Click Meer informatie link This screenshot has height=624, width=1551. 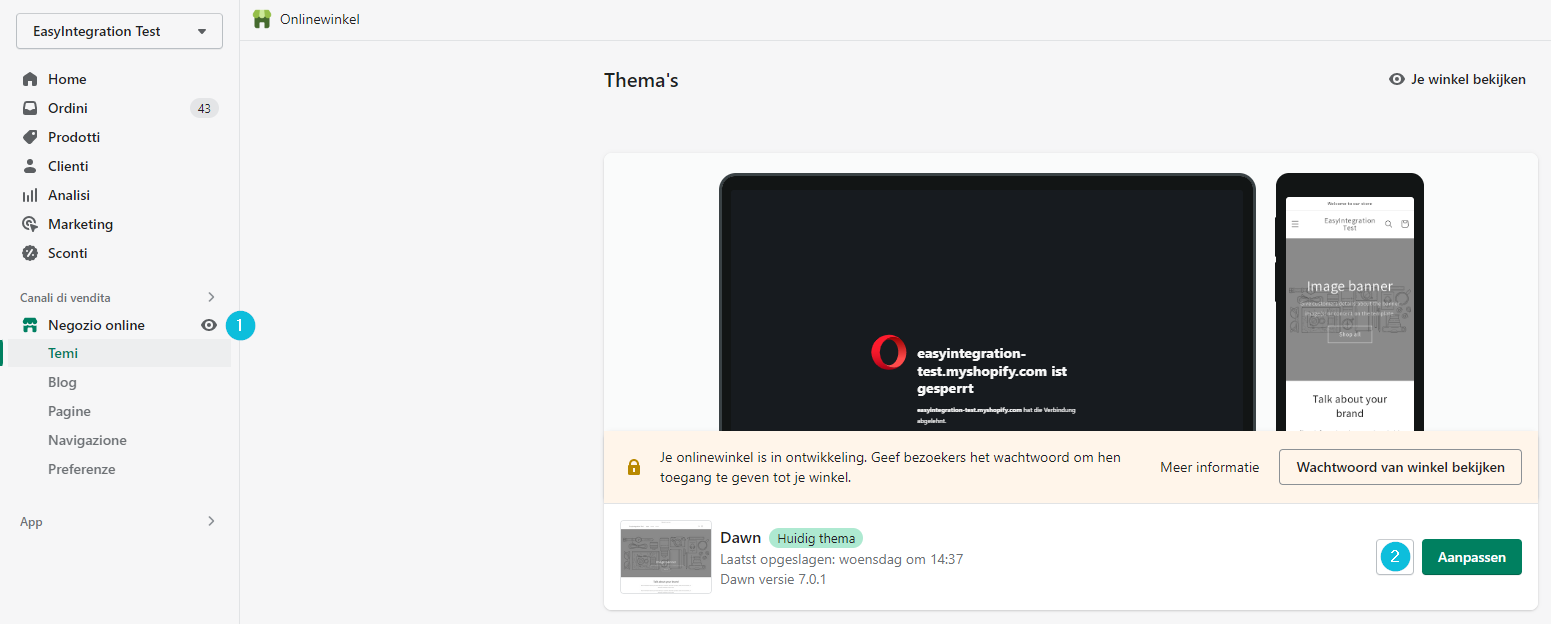tap(1209, 467)
